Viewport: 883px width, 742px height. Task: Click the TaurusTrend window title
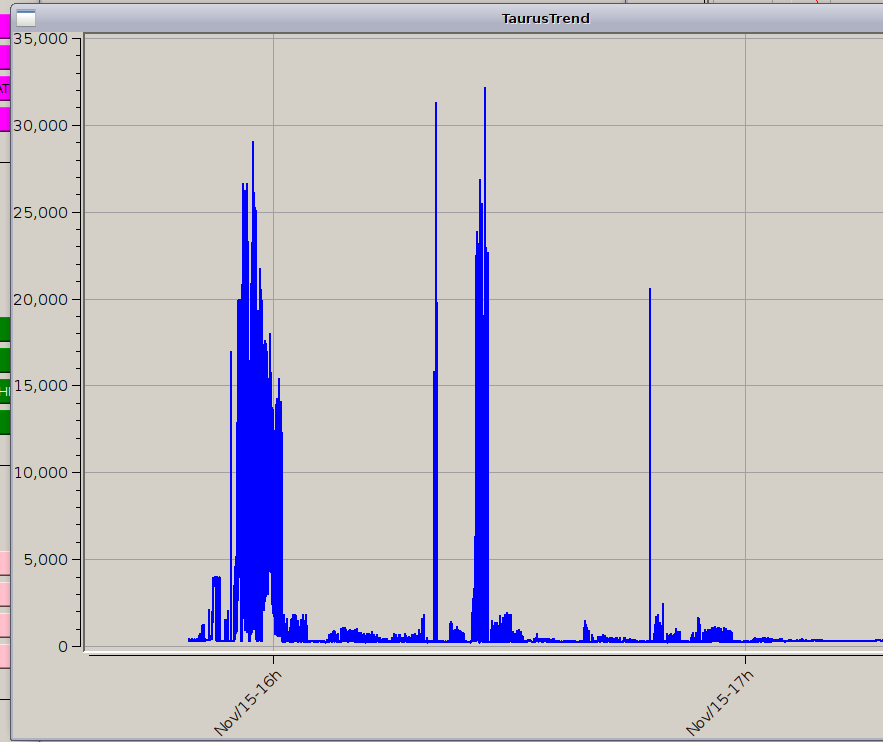pos(545,18)
